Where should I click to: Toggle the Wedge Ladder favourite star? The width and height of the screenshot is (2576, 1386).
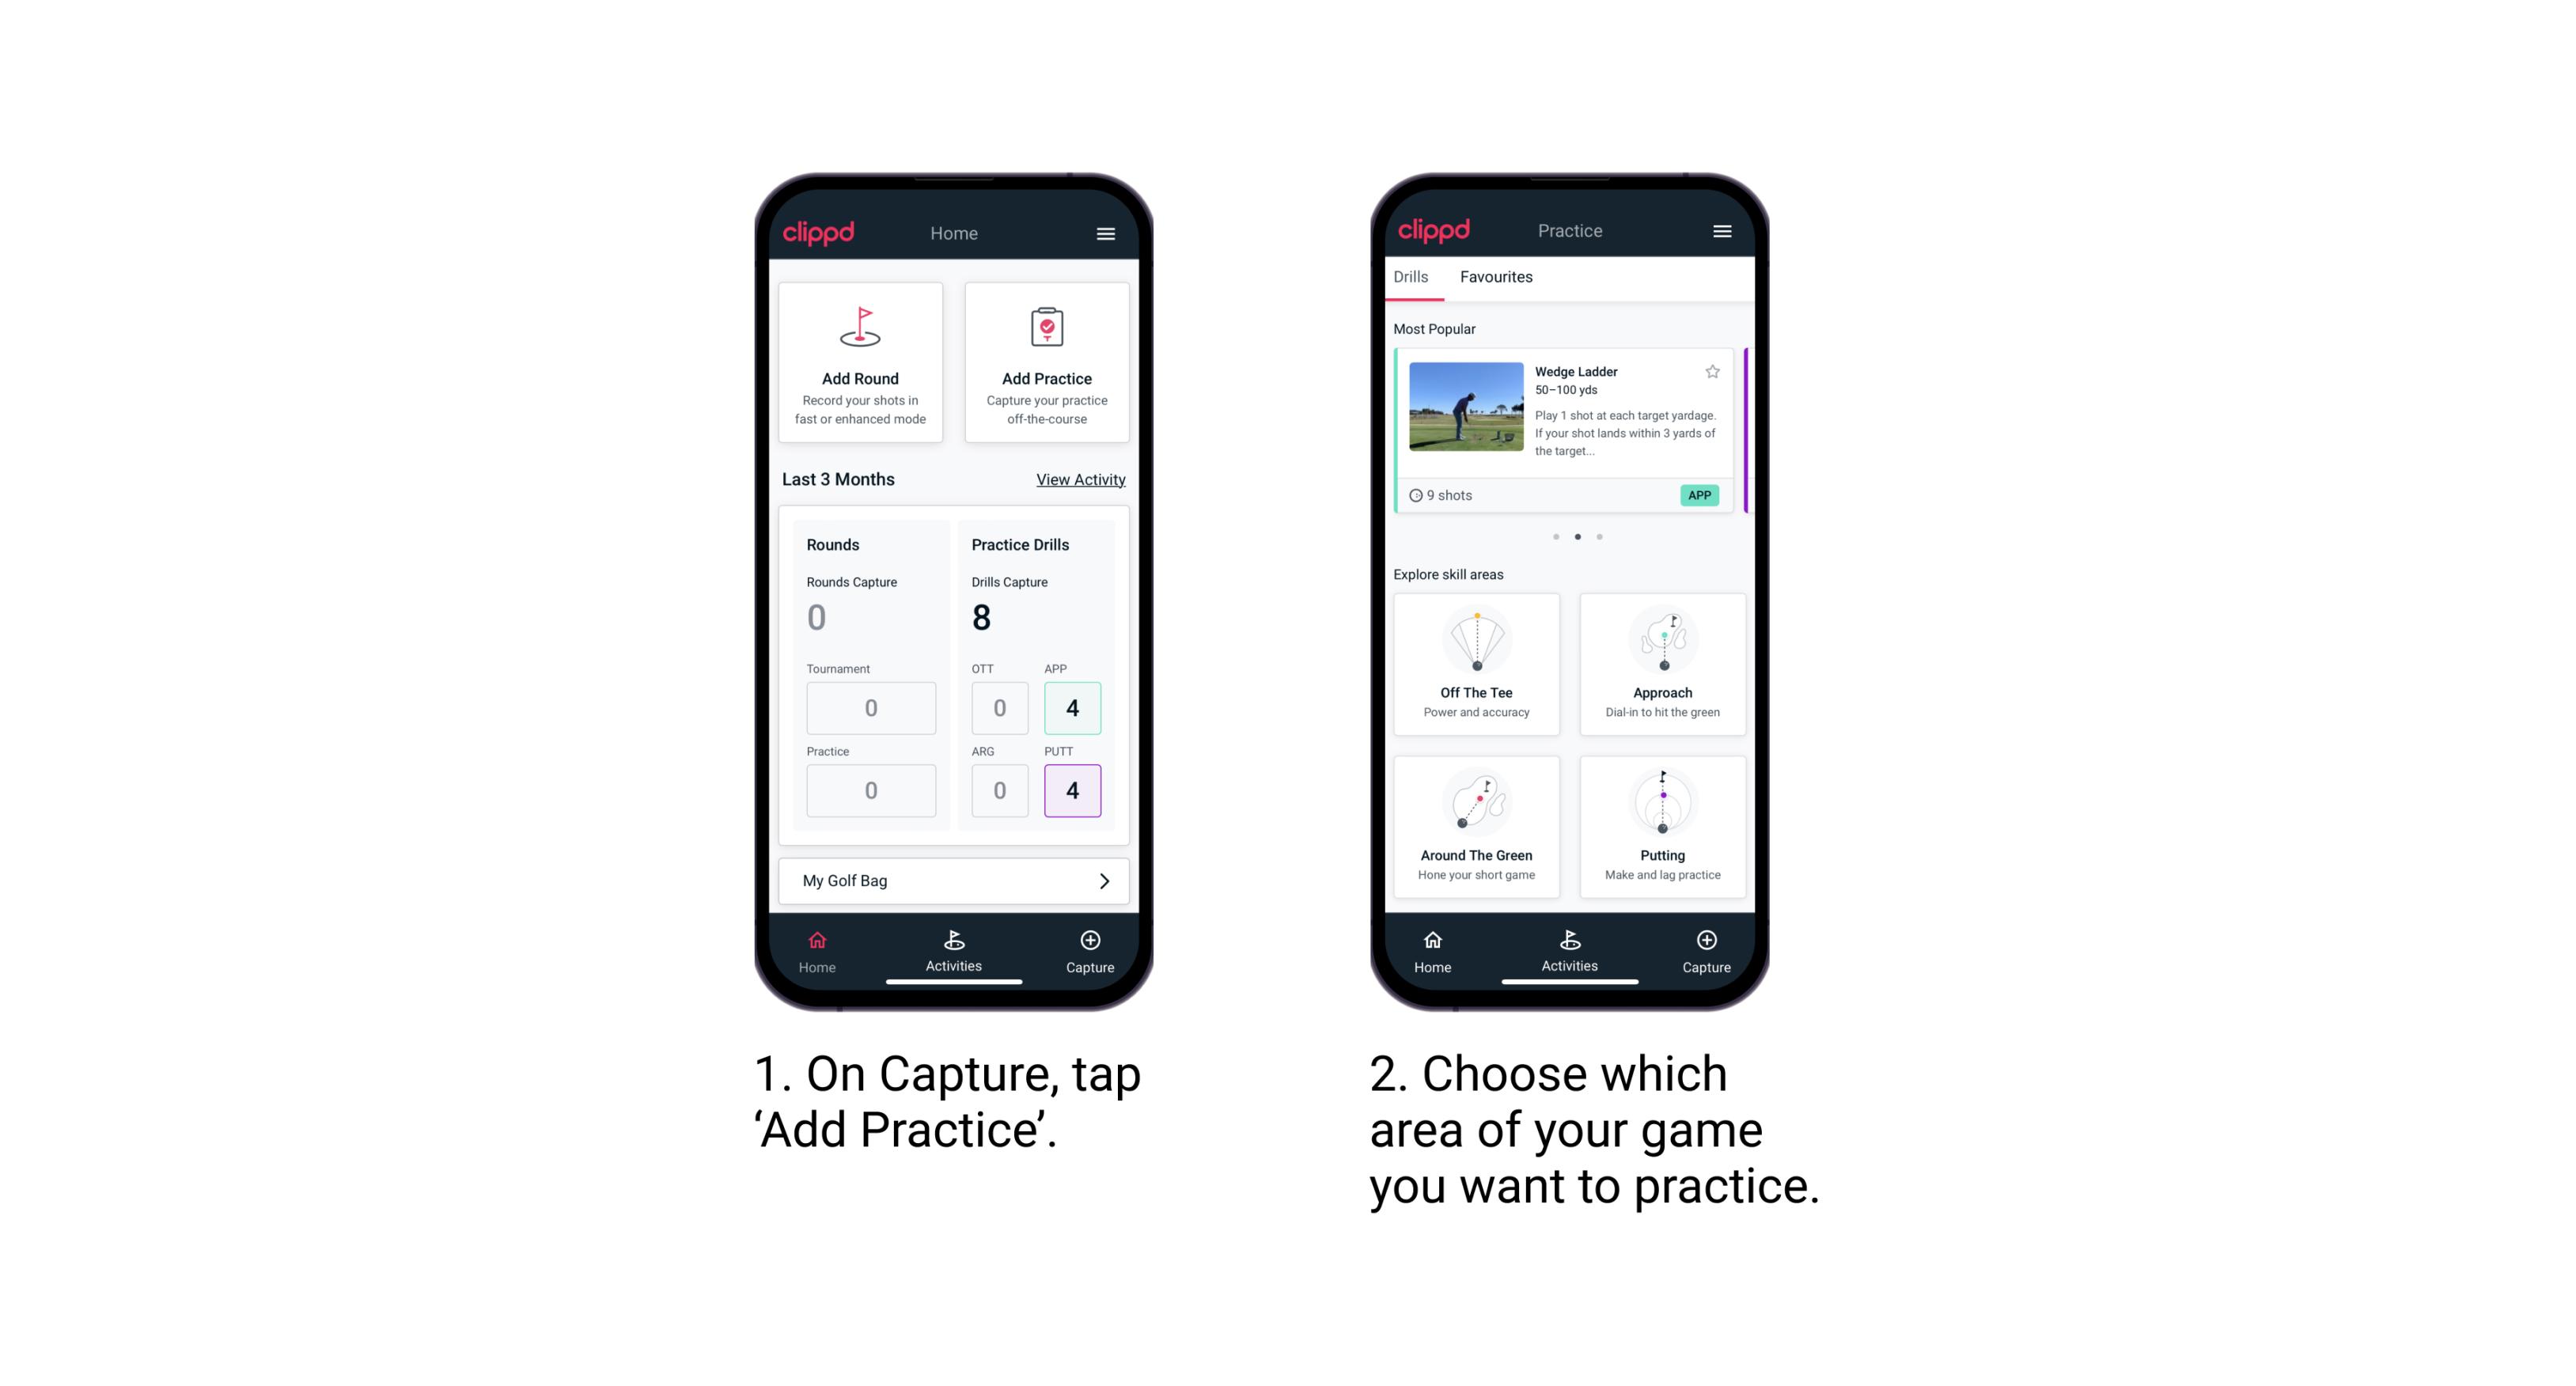[1714, 372]
